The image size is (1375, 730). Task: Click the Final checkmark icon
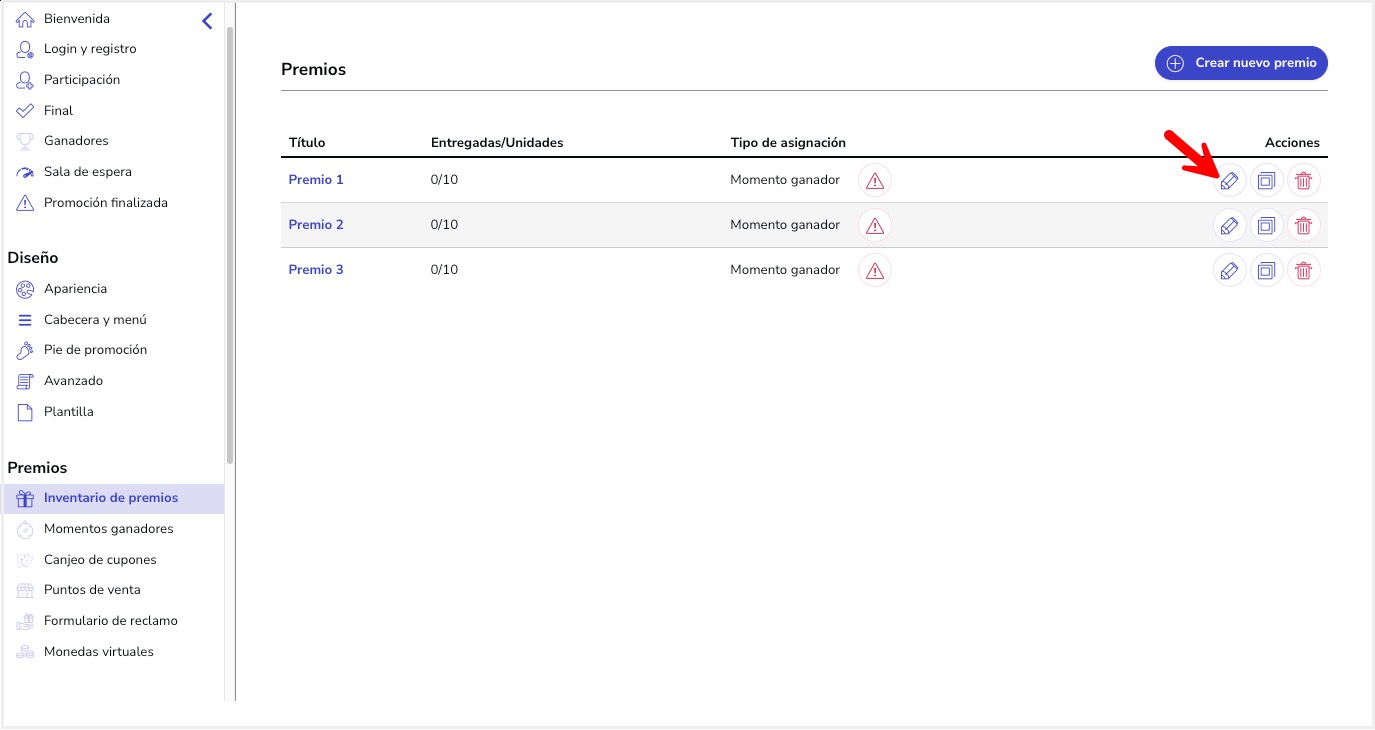[x=25, y=111]
